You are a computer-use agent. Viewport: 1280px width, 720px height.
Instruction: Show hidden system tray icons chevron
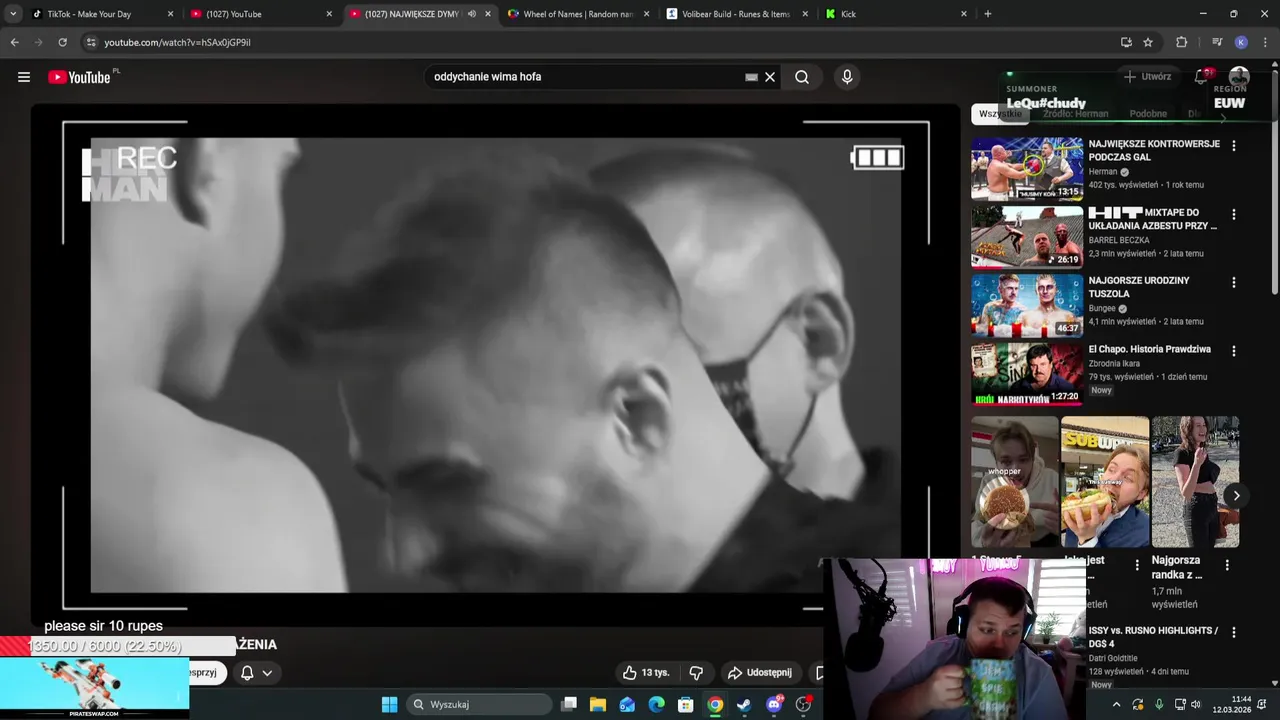point(1116,704)
